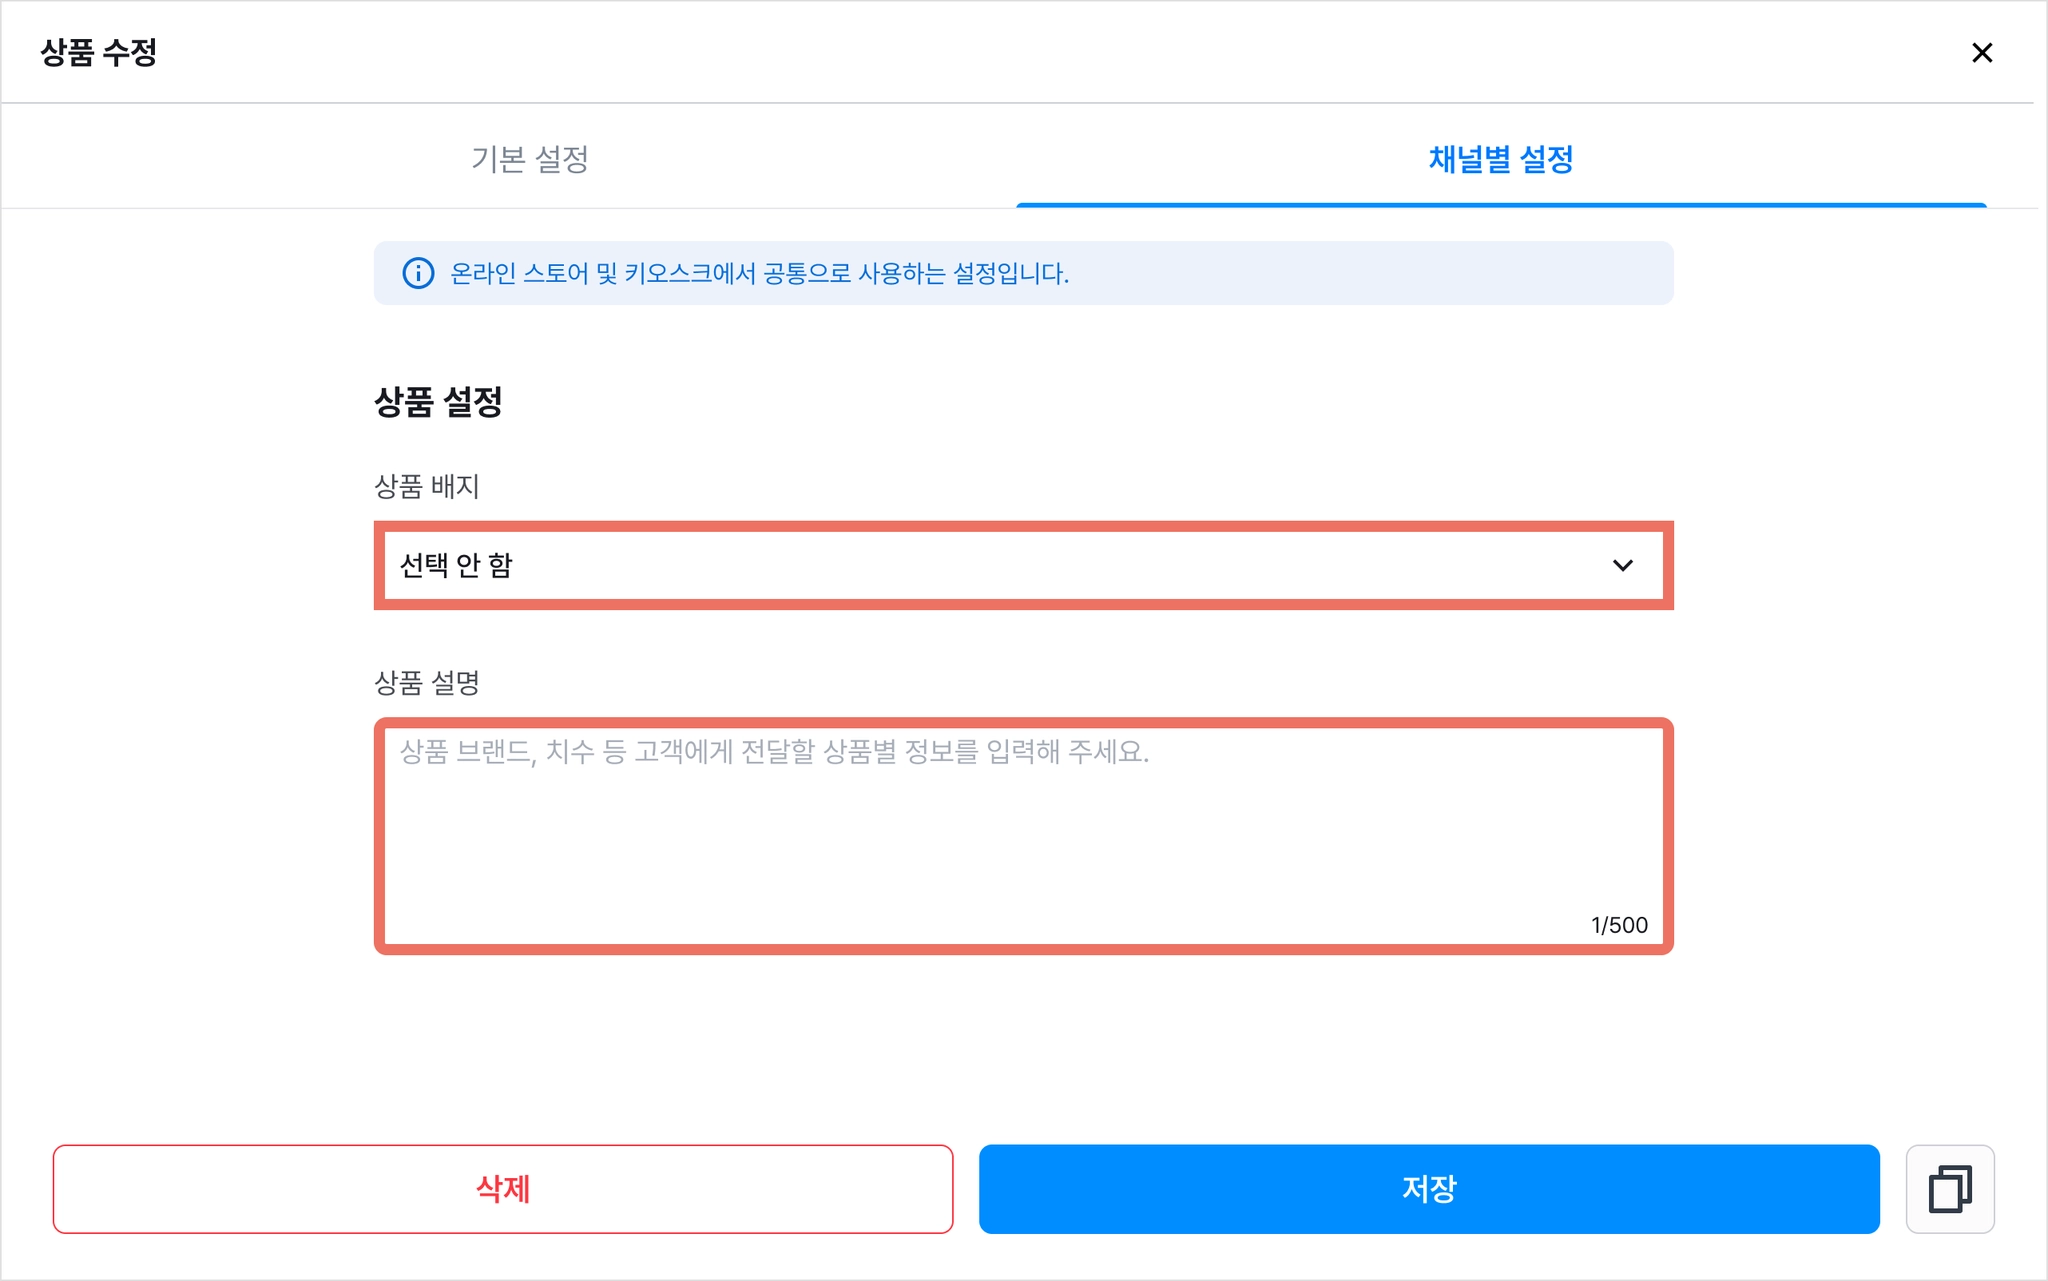This screenshot has width=2048, height=1281.
Task: Switch to the 기본 설정 tab
Action: tap(530, 159)
